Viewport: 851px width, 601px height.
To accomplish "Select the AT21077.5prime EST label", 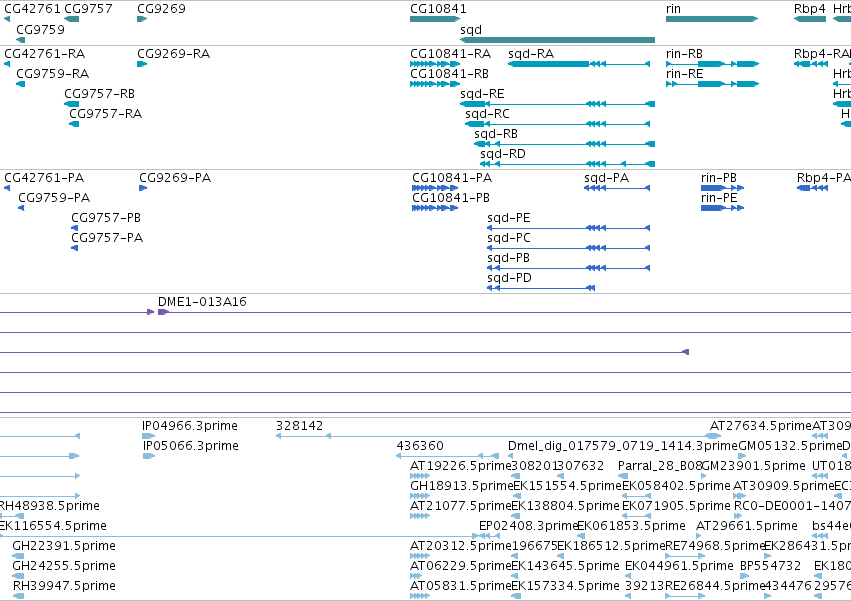I will (x=461, y=507).
